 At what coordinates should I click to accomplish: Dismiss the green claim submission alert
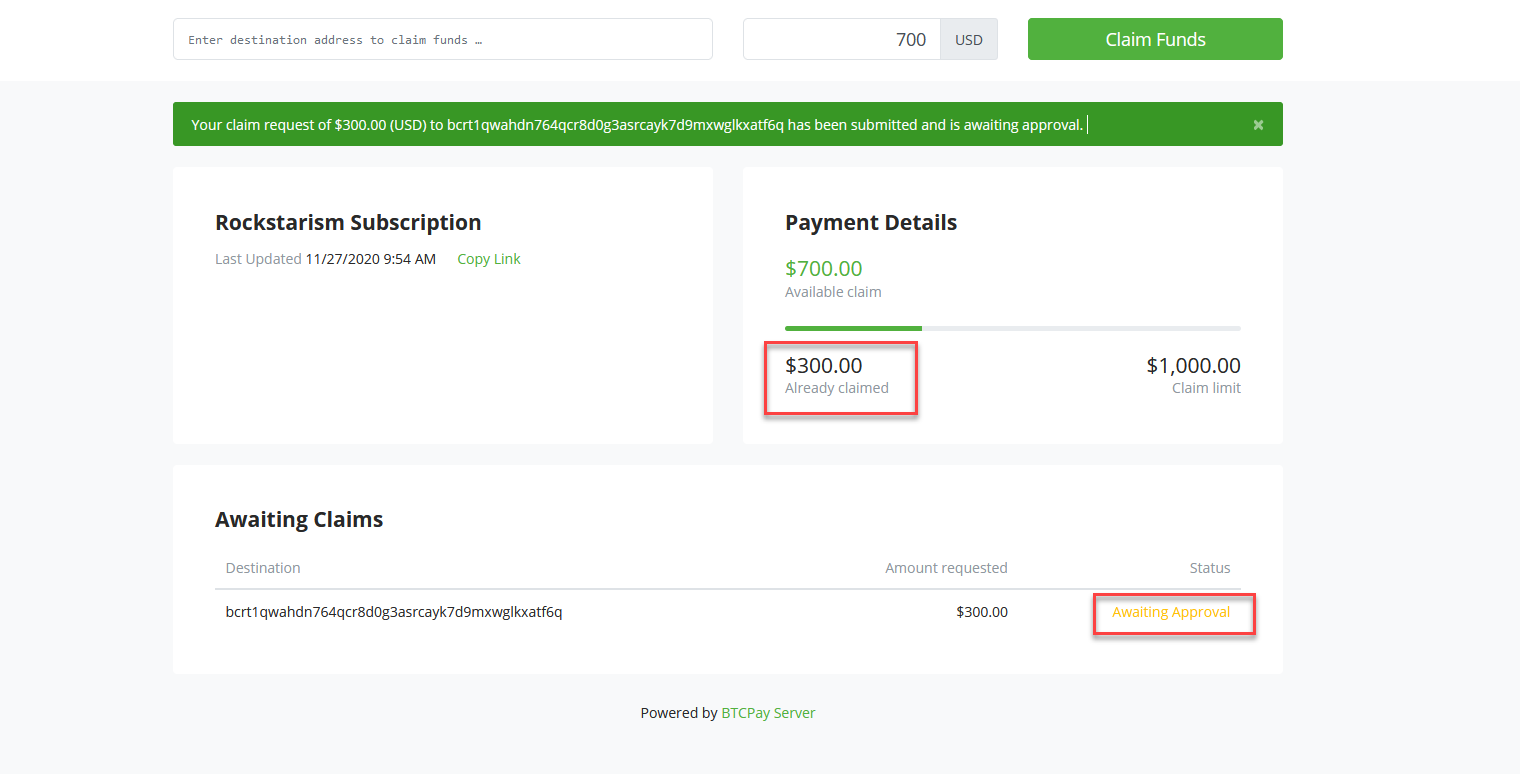click(x=1257, y=124)
